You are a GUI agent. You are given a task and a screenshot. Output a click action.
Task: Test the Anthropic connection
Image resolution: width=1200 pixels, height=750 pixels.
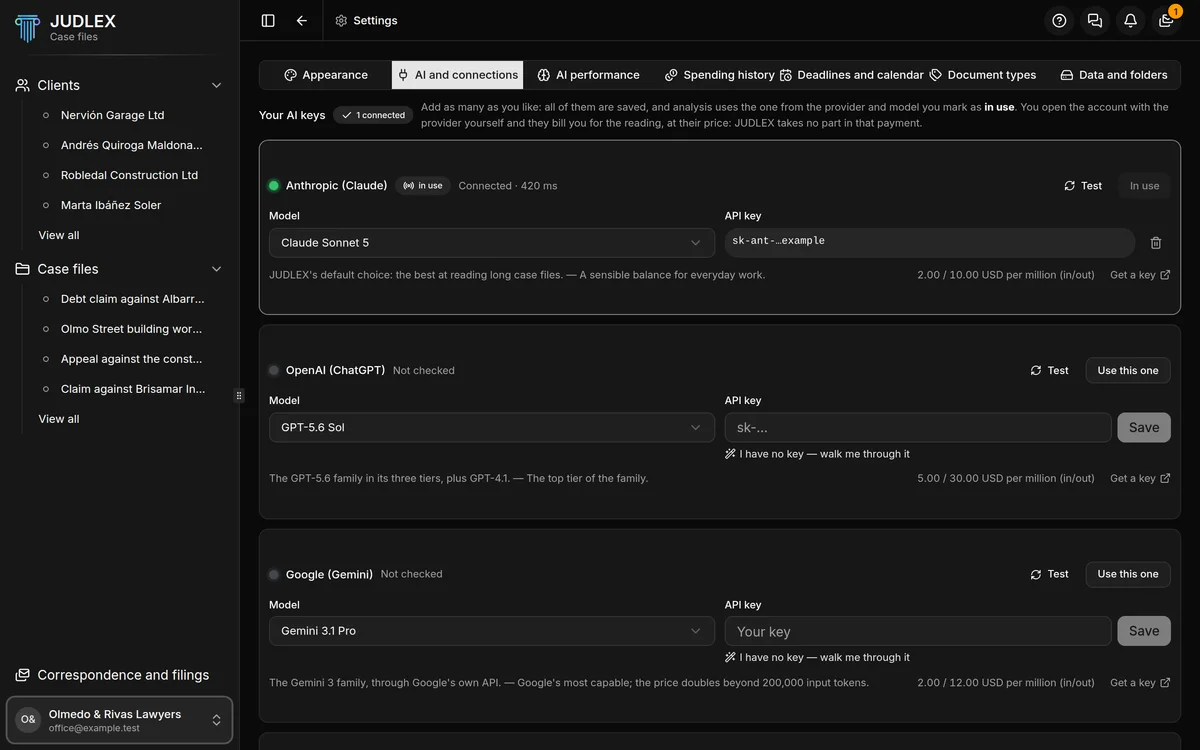point(1083,186)
